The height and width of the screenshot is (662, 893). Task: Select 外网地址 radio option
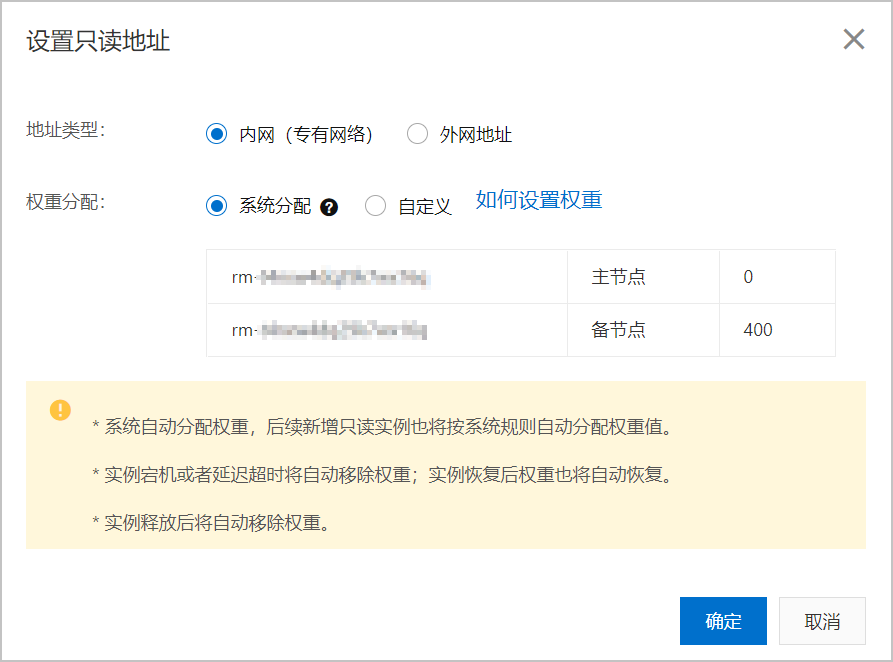[x=417, y=134]
